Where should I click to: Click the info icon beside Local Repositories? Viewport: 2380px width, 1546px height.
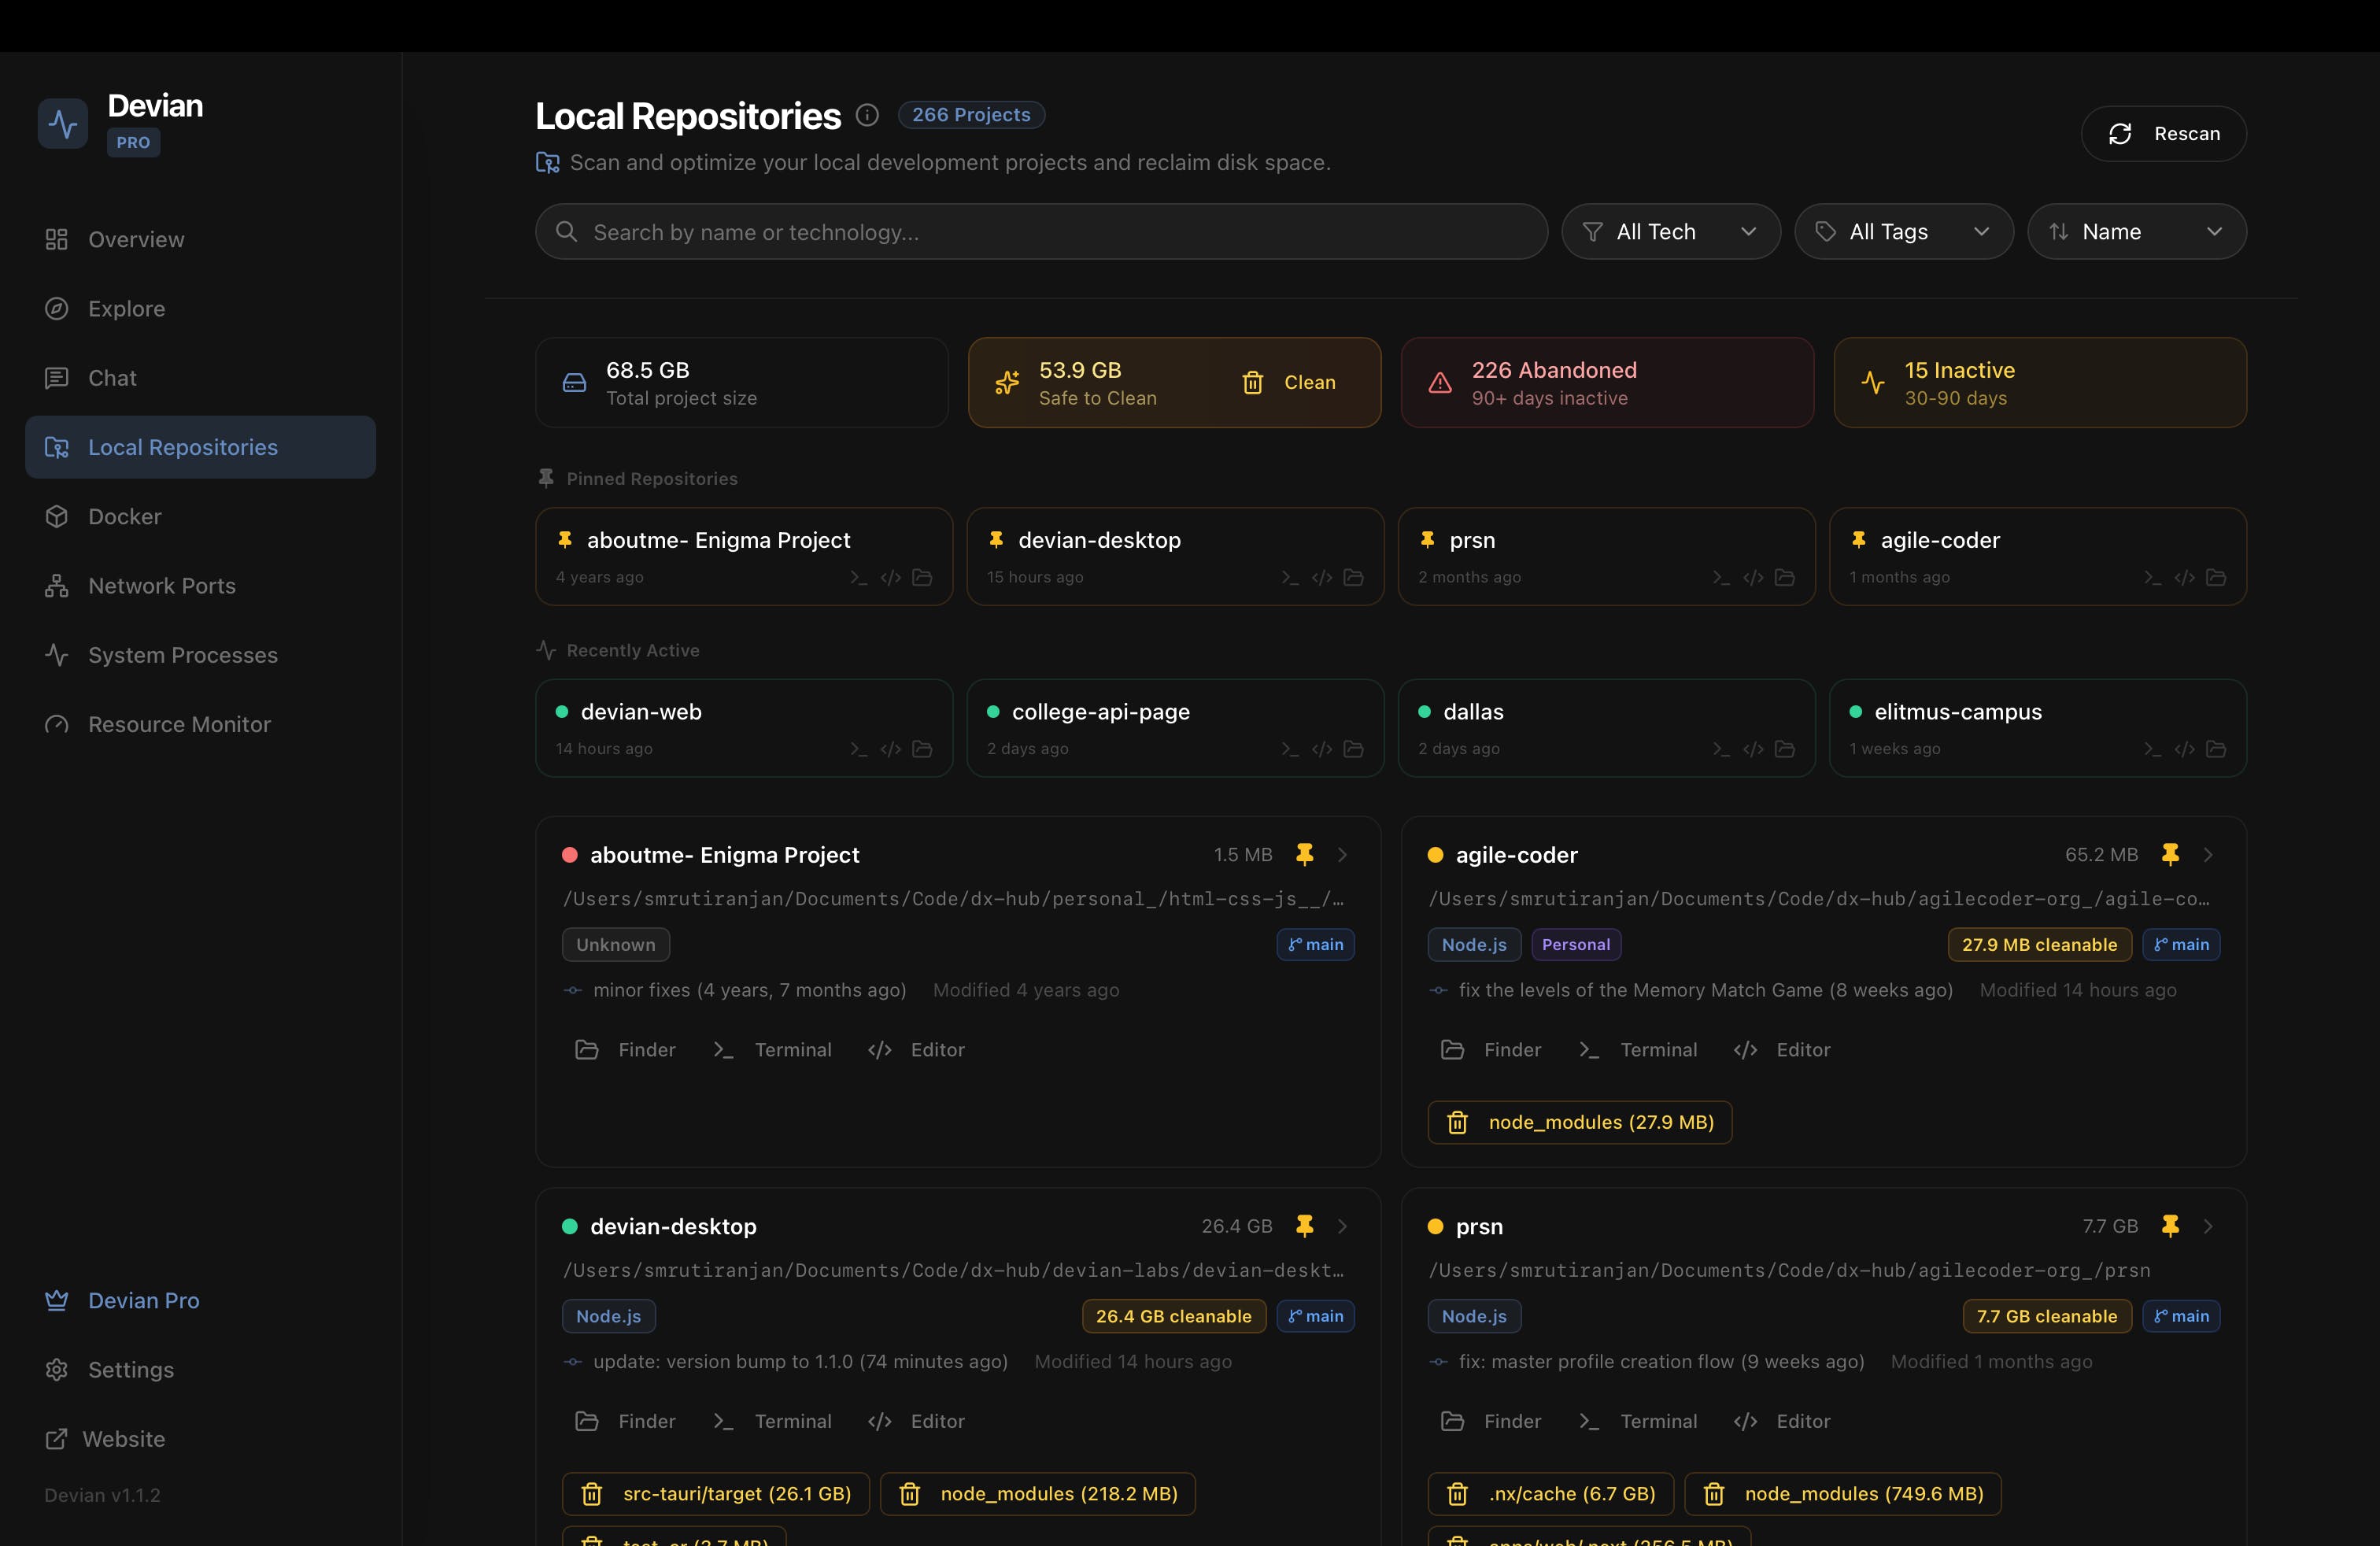point(867,115)
